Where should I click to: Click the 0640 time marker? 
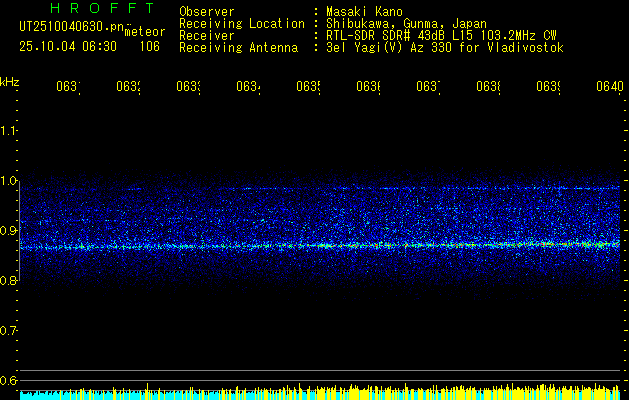[610, 87]
